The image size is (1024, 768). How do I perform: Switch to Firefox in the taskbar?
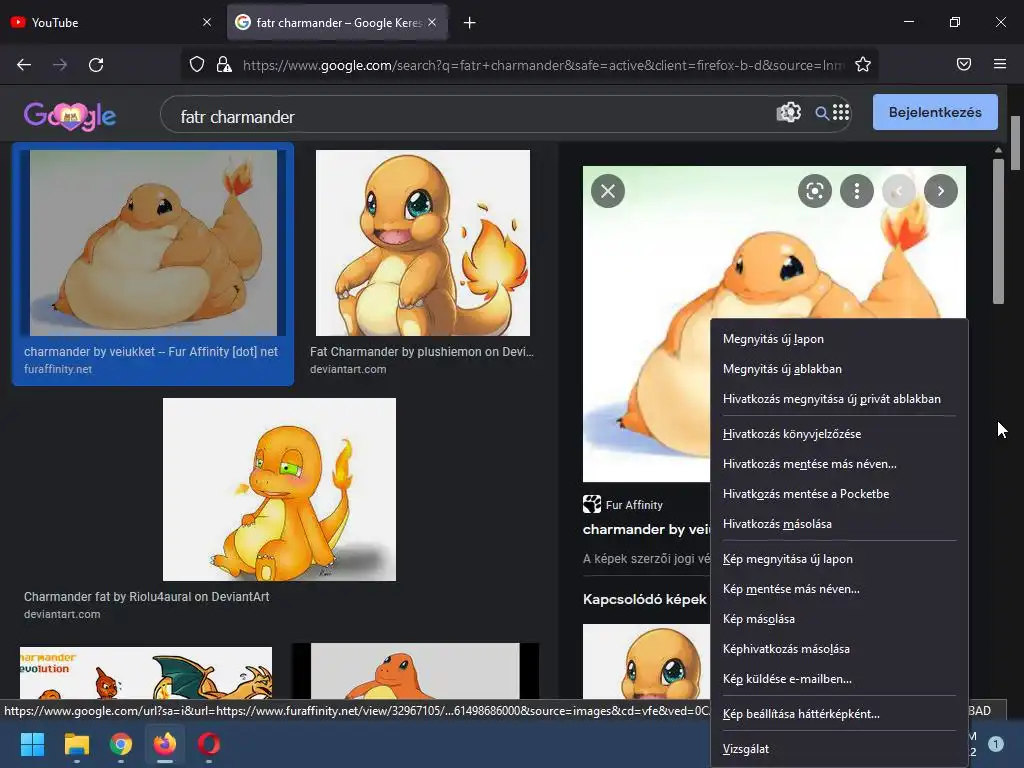165,744
